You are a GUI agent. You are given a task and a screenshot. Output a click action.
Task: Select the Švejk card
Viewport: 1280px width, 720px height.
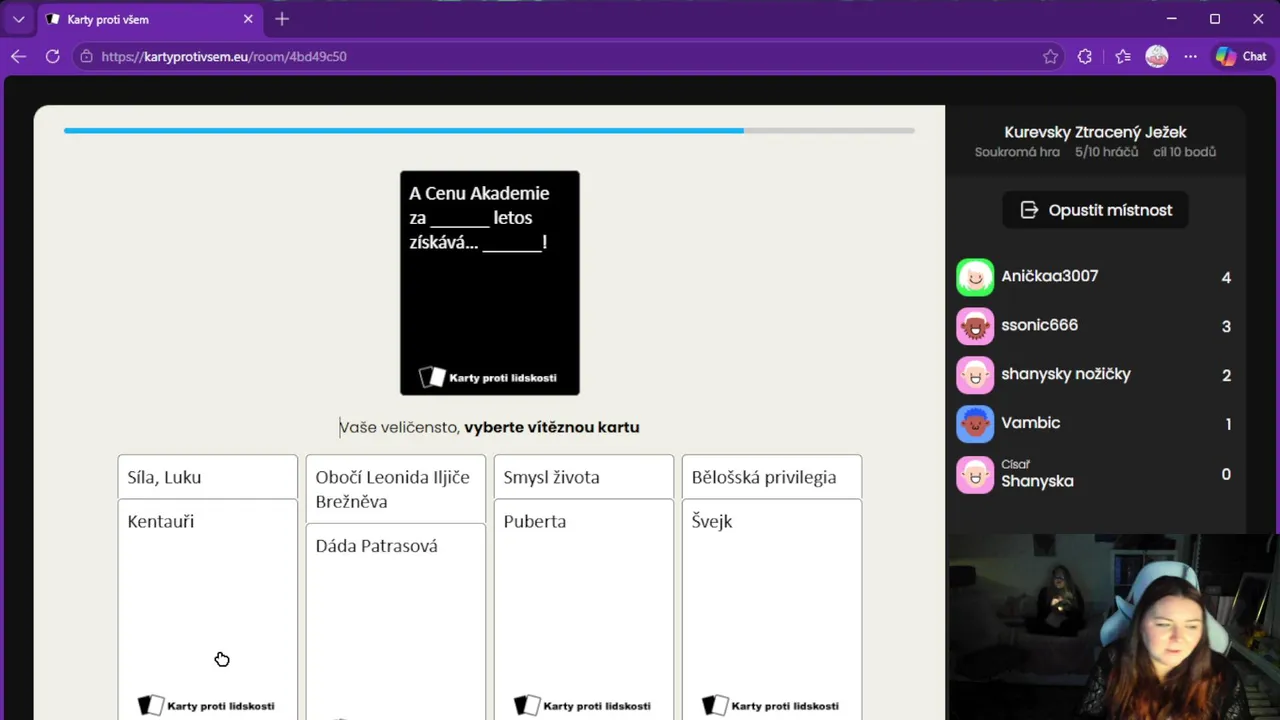(772, 610)
